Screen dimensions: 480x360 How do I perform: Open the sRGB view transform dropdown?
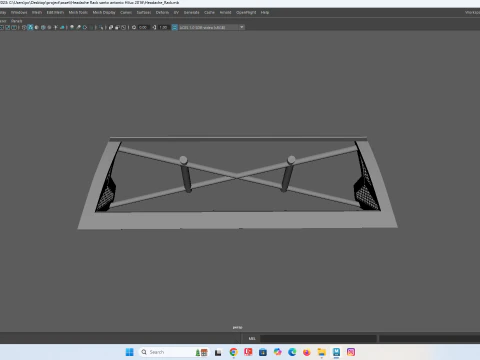tap(209, 27)
